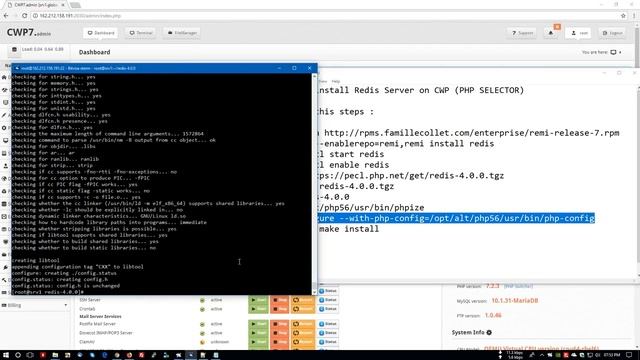This screenshot has height=360, width=640.
Task: Click Start for ClamAV
Action: 258,342
